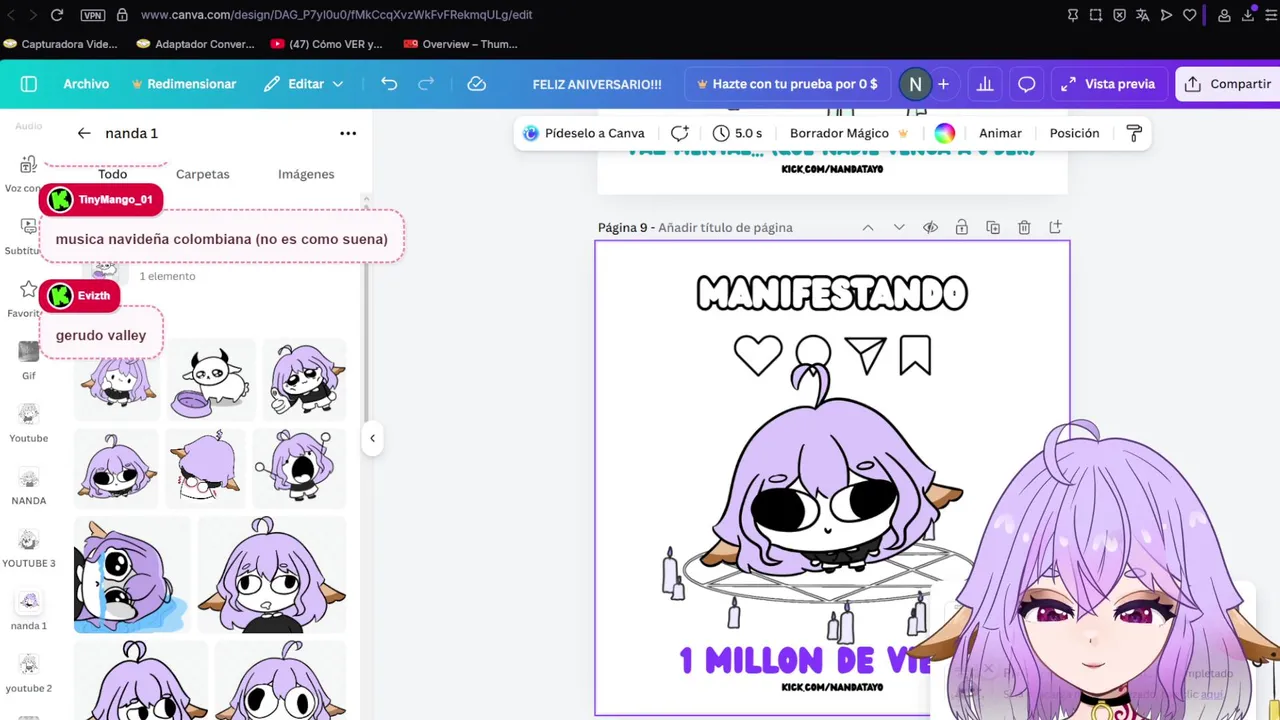
Task: Select the MANIFESTANDO heading on the canvas
Action: pyautogui.click(x=832, y=294)
